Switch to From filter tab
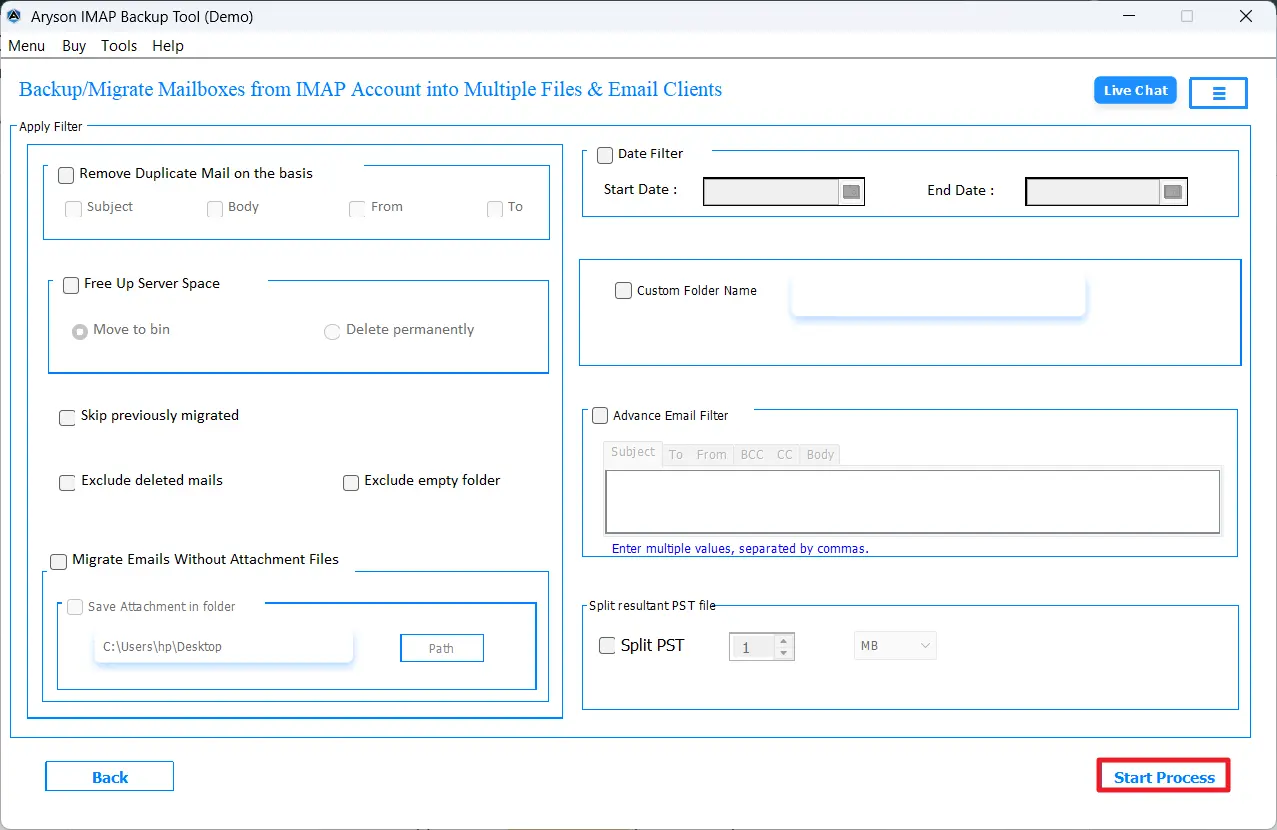 711,454
